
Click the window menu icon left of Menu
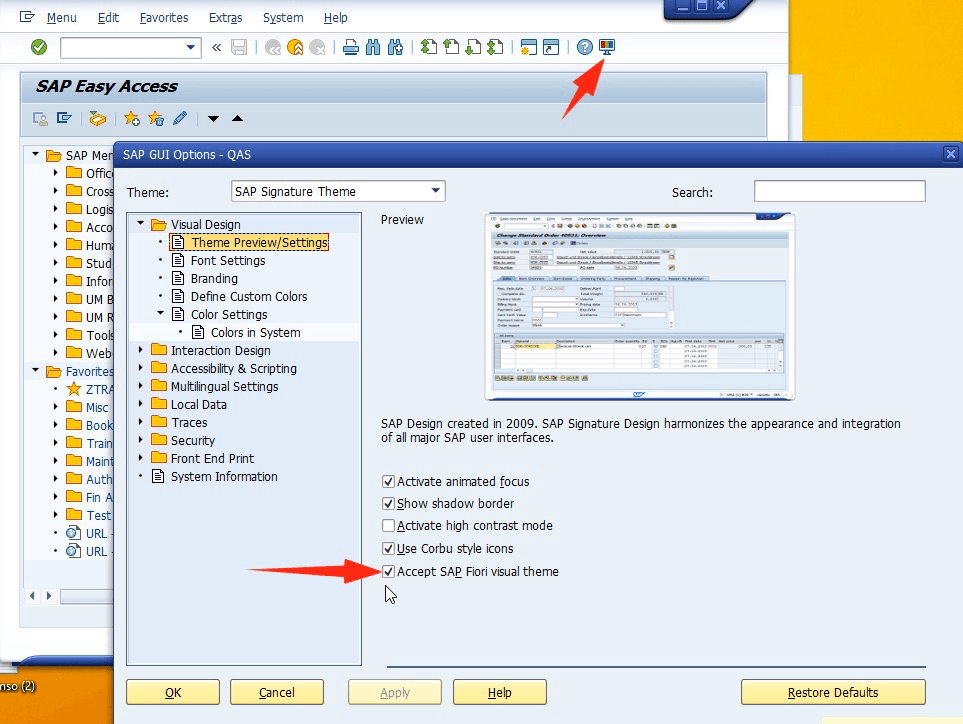point(27,17)
